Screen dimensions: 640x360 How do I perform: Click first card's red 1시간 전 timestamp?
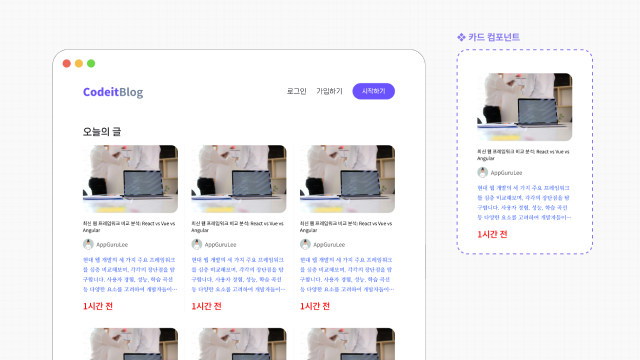(x=98, y=306)
